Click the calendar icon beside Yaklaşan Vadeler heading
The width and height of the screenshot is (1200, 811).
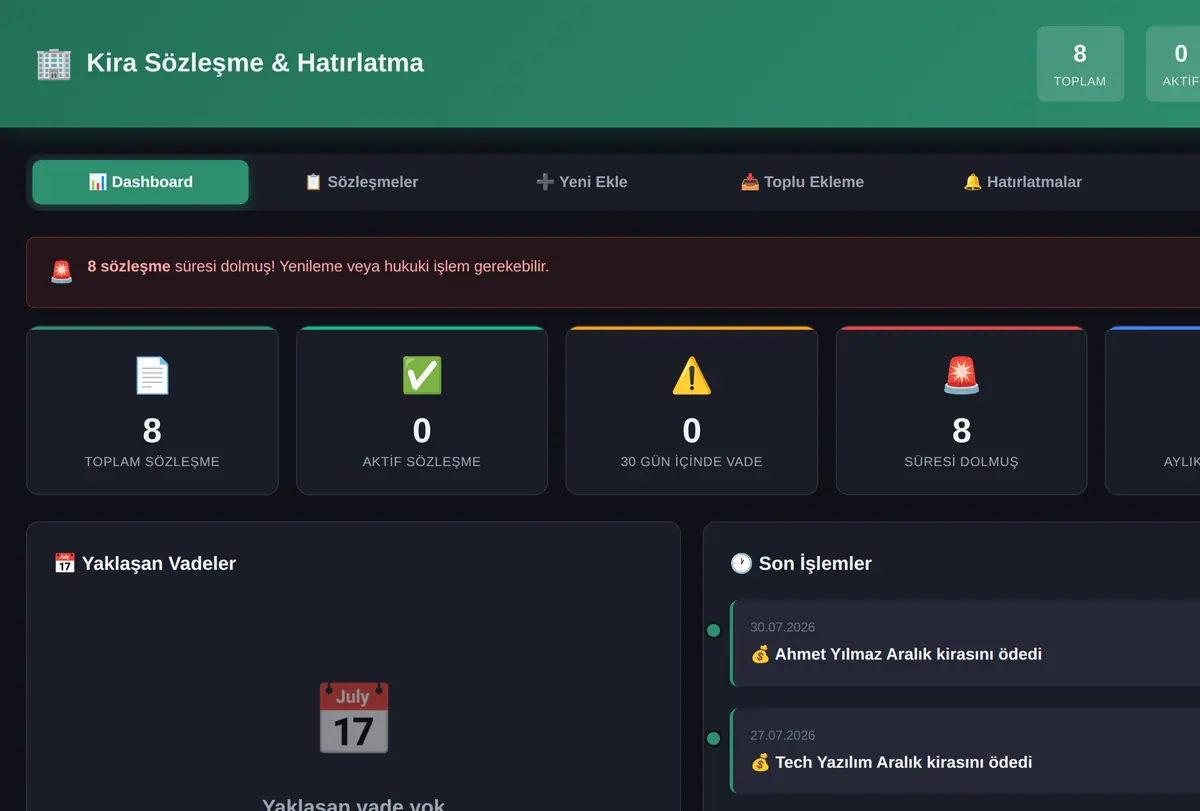(64, 563)
